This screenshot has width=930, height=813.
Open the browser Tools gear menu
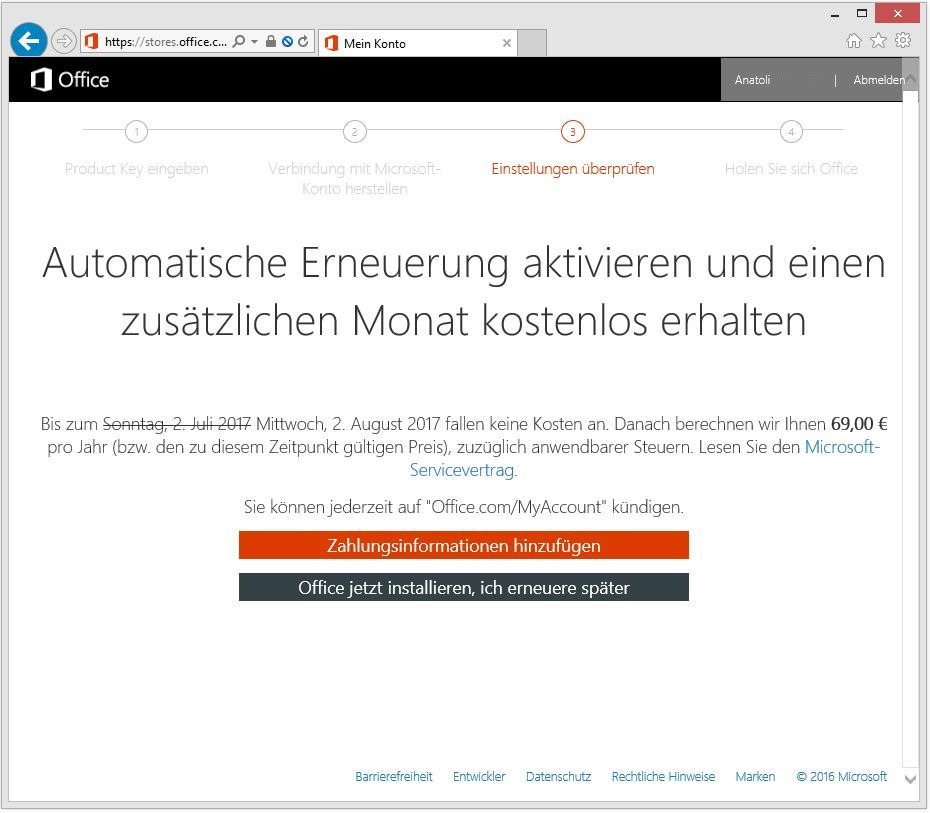[902, 40]
